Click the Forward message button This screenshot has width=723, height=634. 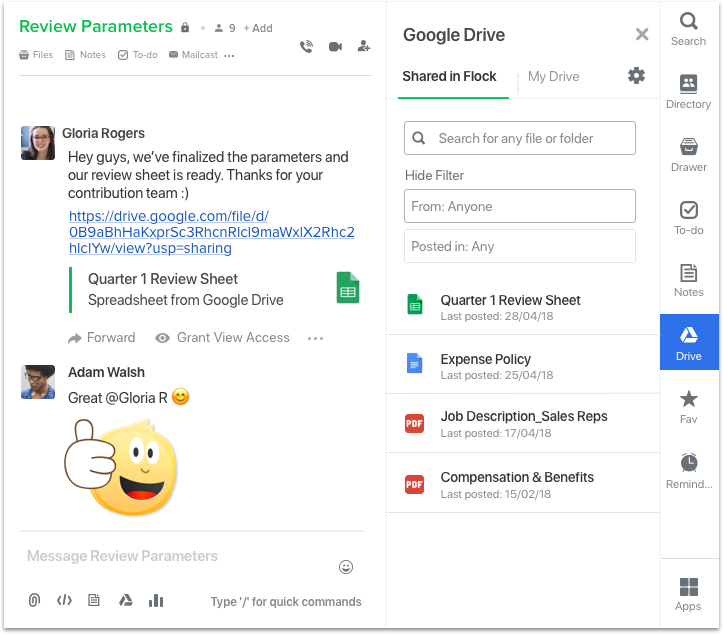[101, 338]
